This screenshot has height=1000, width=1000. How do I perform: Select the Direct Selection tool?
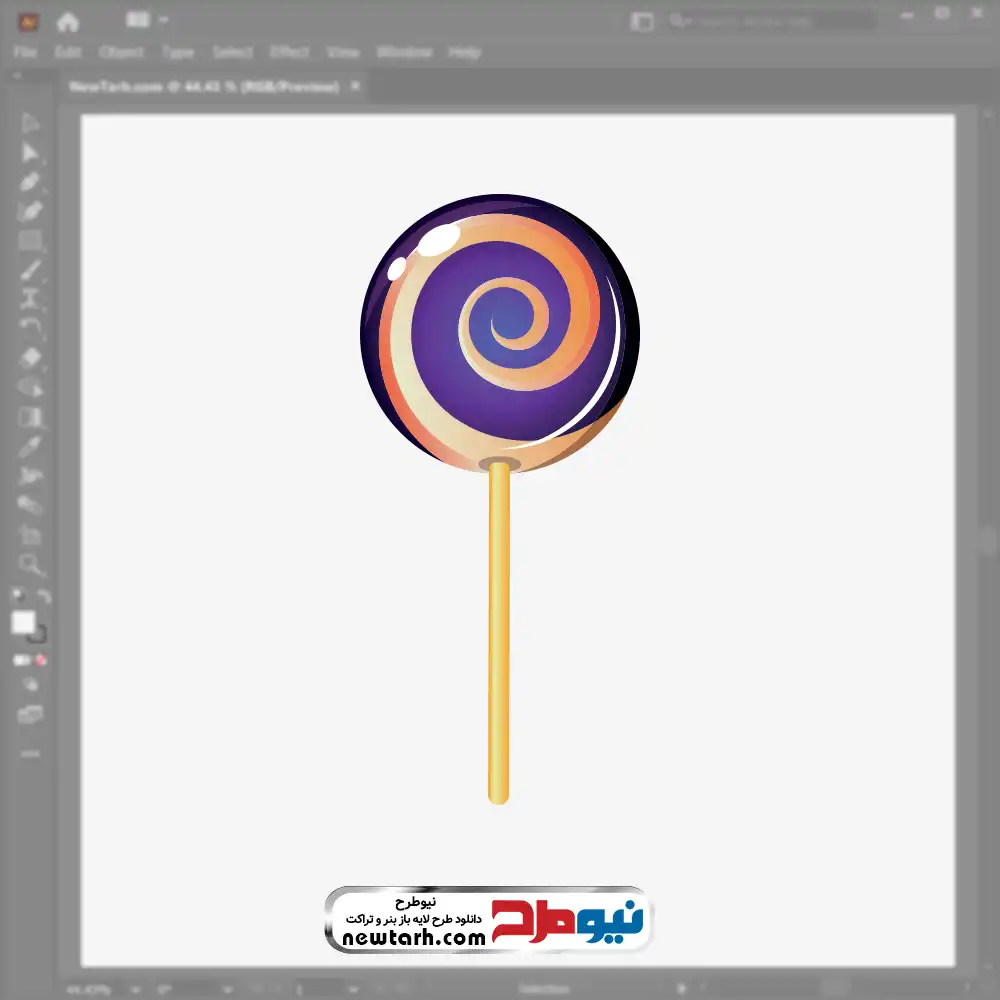30,152
